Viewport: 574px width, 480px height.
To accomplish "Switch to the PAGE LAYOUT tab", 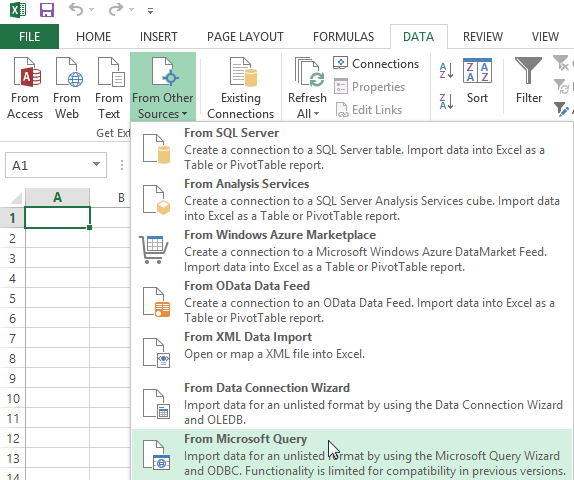I will tap(245, 37).
